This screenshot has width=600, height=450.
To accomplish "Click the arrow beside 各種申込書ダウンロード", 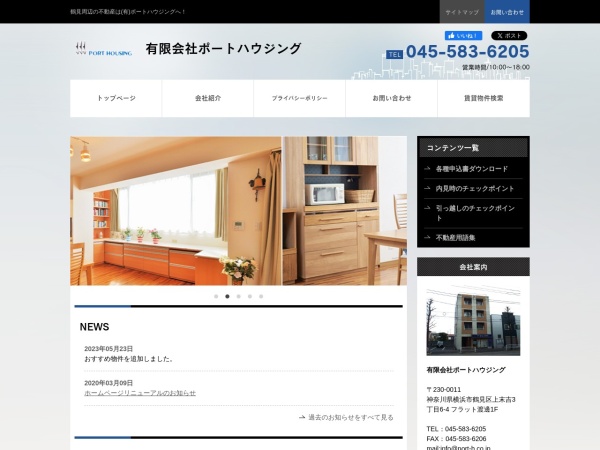I will 427,168.
